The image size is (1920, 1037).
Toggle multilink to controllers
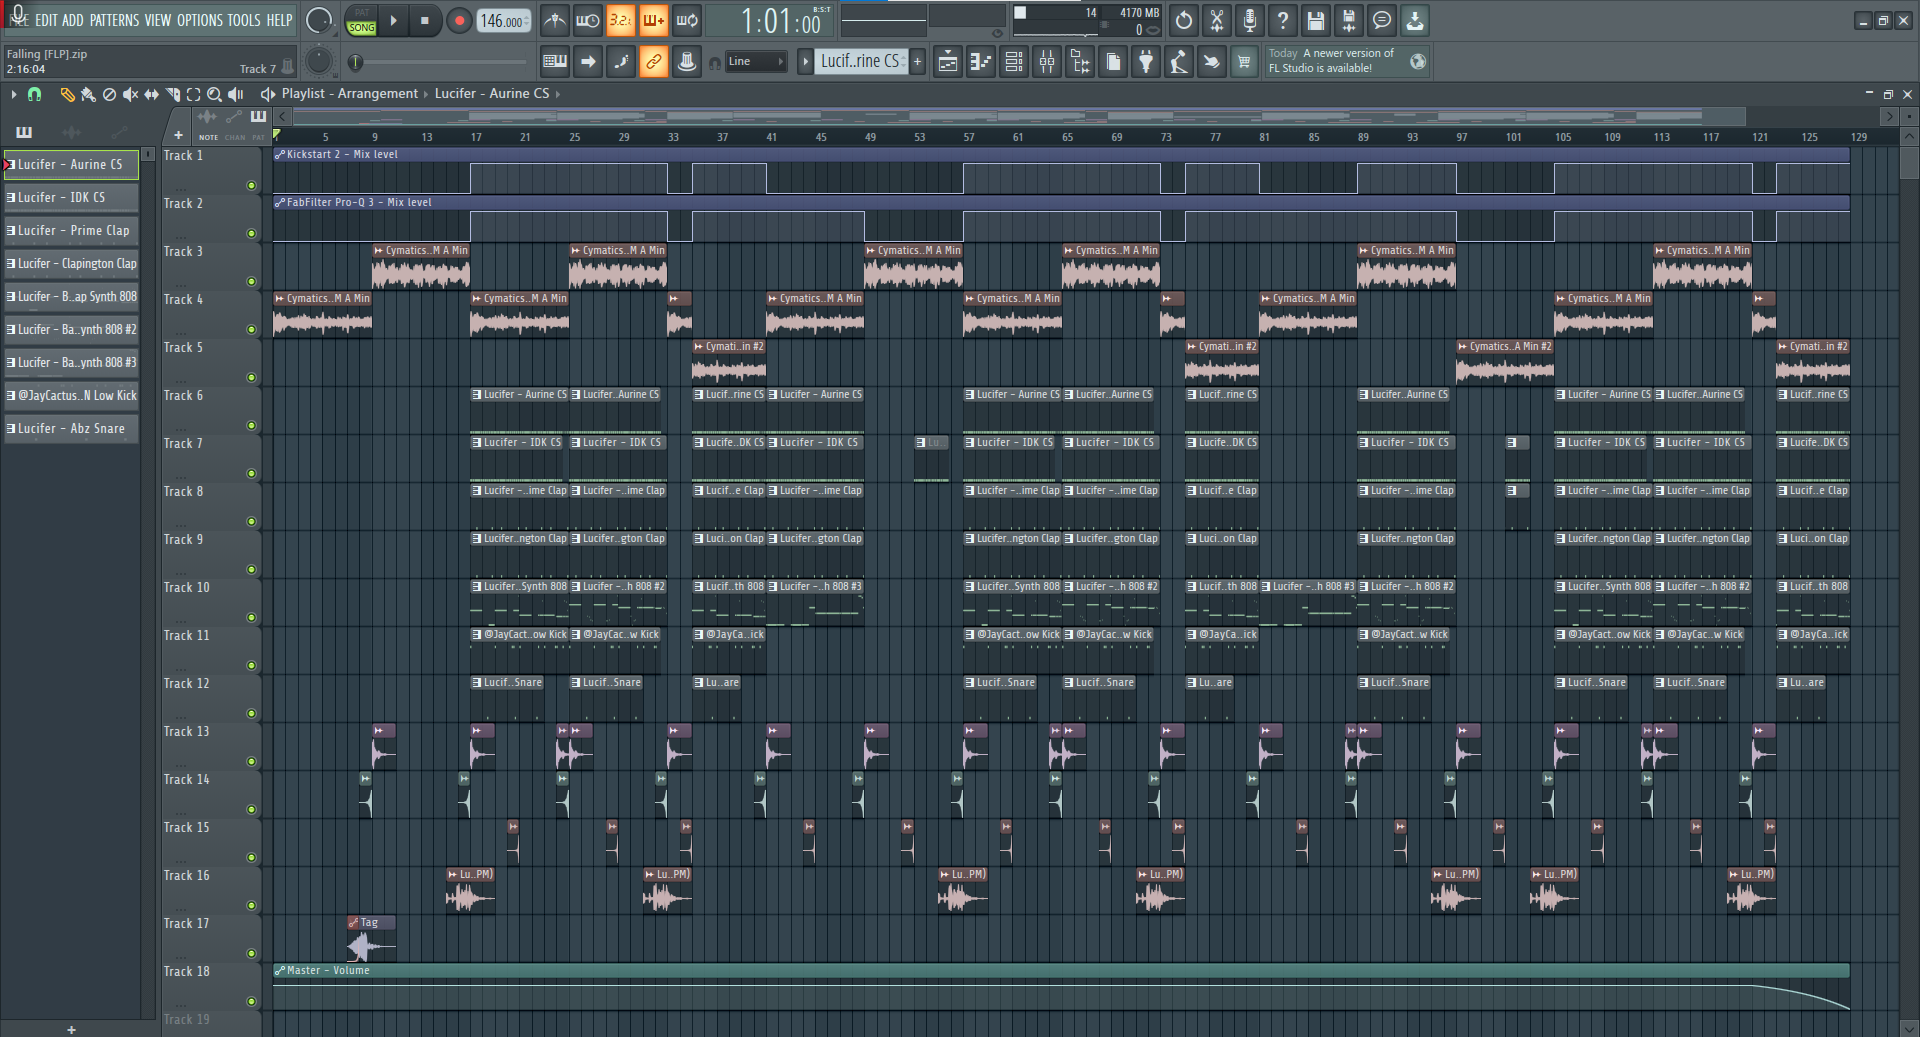tap(653, 62)
